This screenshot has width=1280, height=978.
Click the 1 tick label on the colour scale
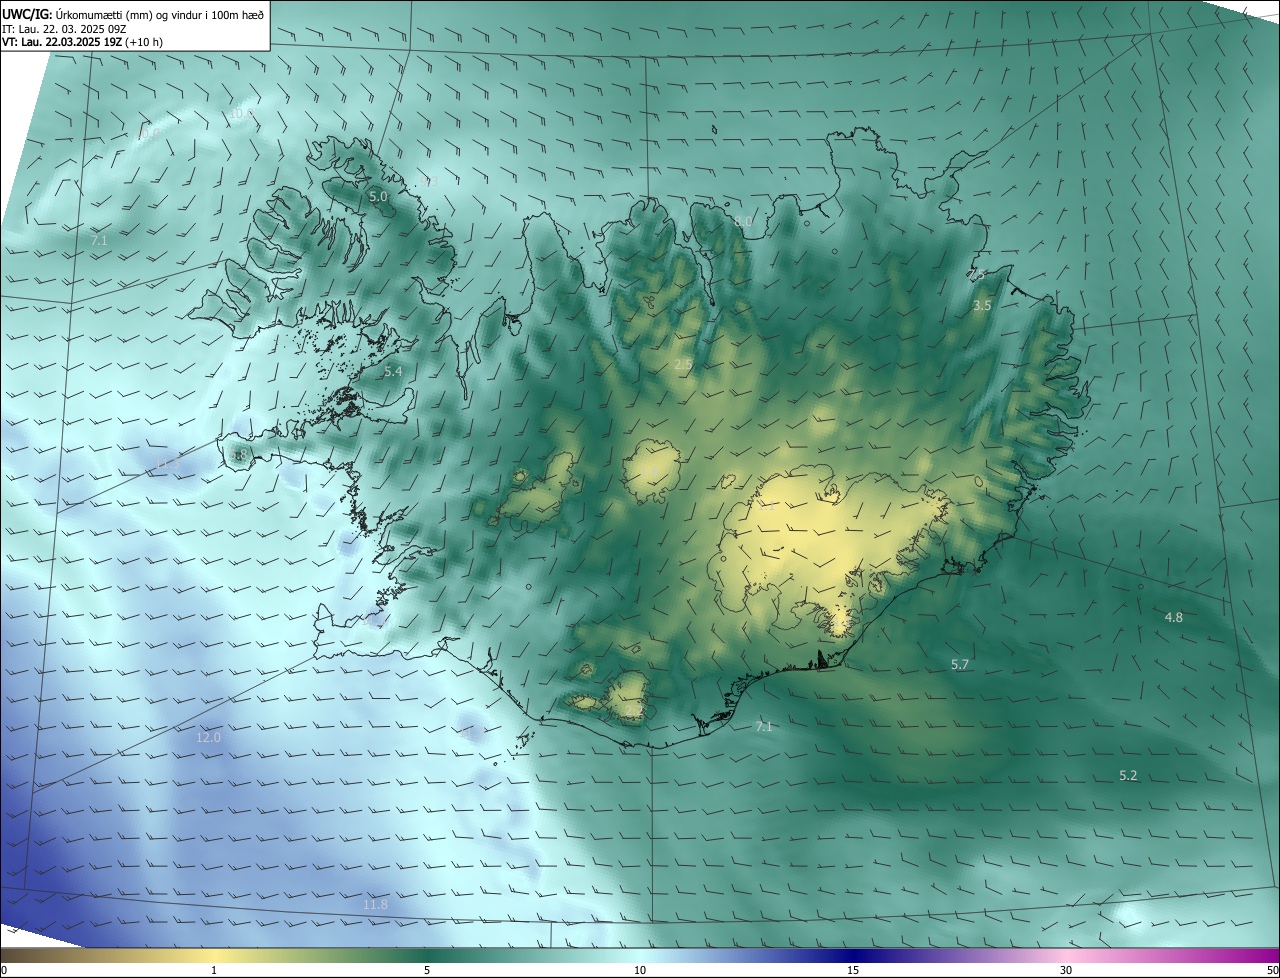pyautogui.click(x=214, y=970)
